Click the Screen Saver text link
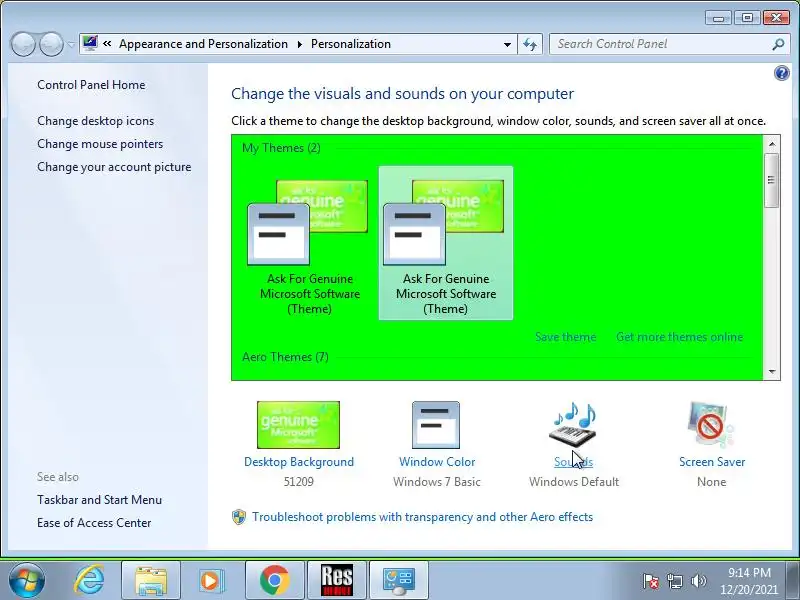This screenshot has width=800, height=600. coord(712,462)
